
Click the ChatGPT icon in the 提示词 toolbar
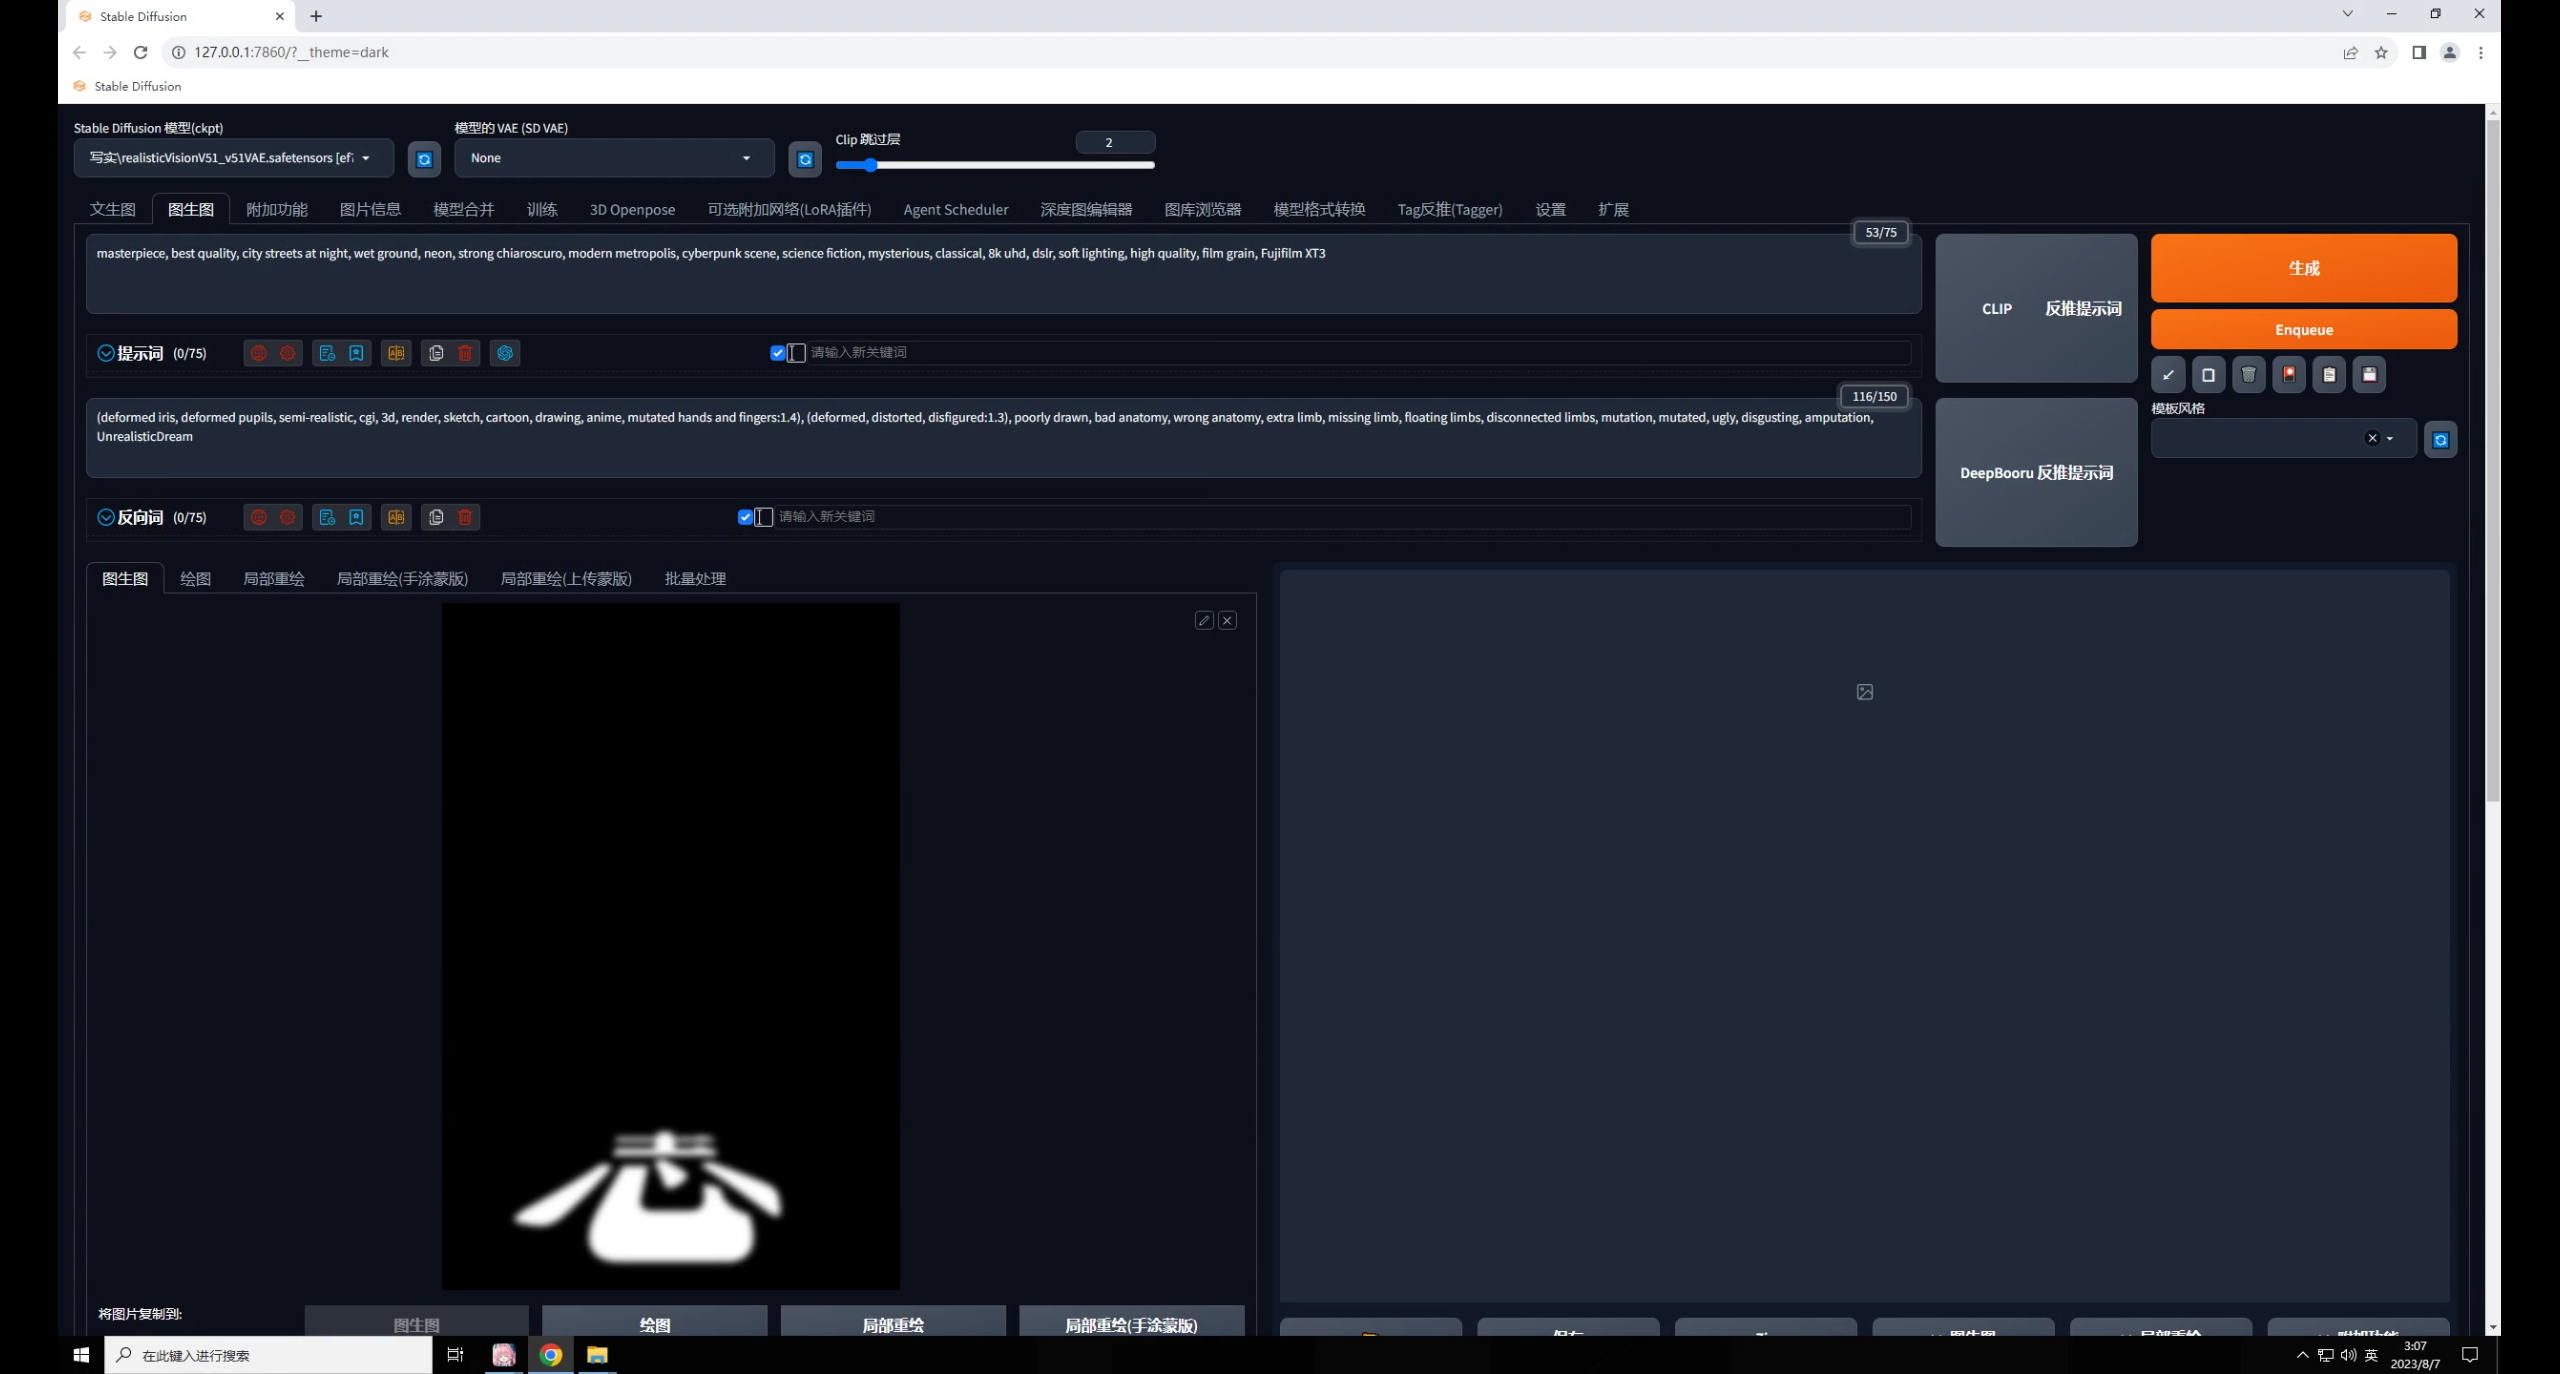(505, 353)
